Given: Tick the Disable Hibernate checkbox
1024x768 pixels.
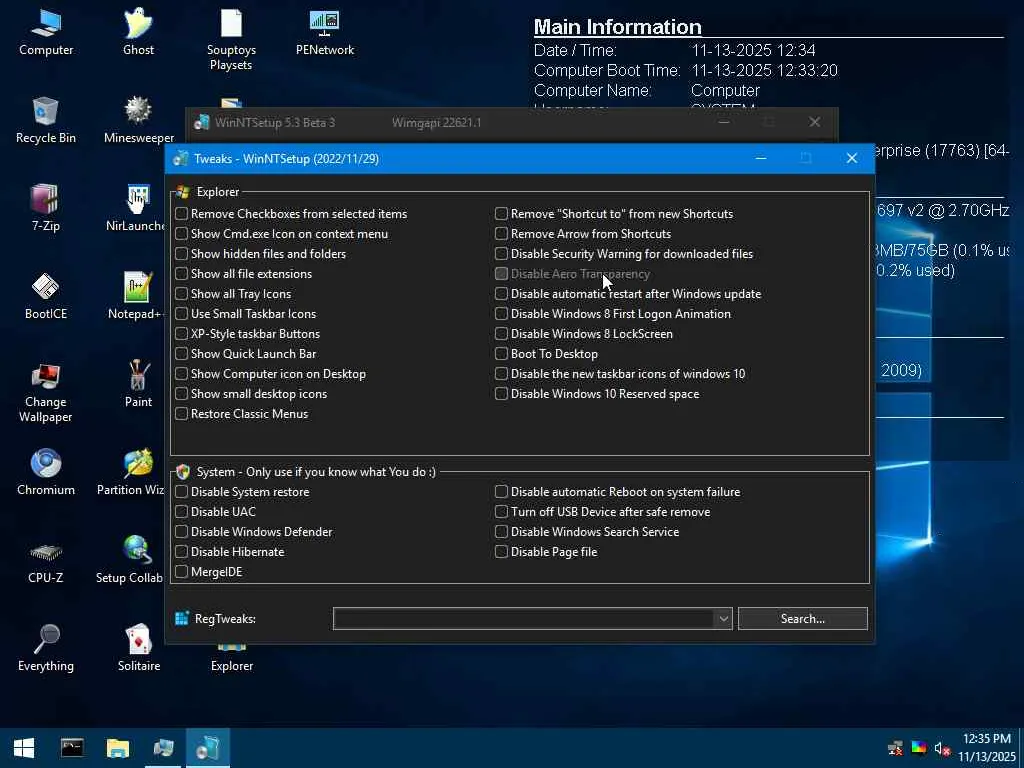Looking at the screenshot, I should click(x=182, y=552).
